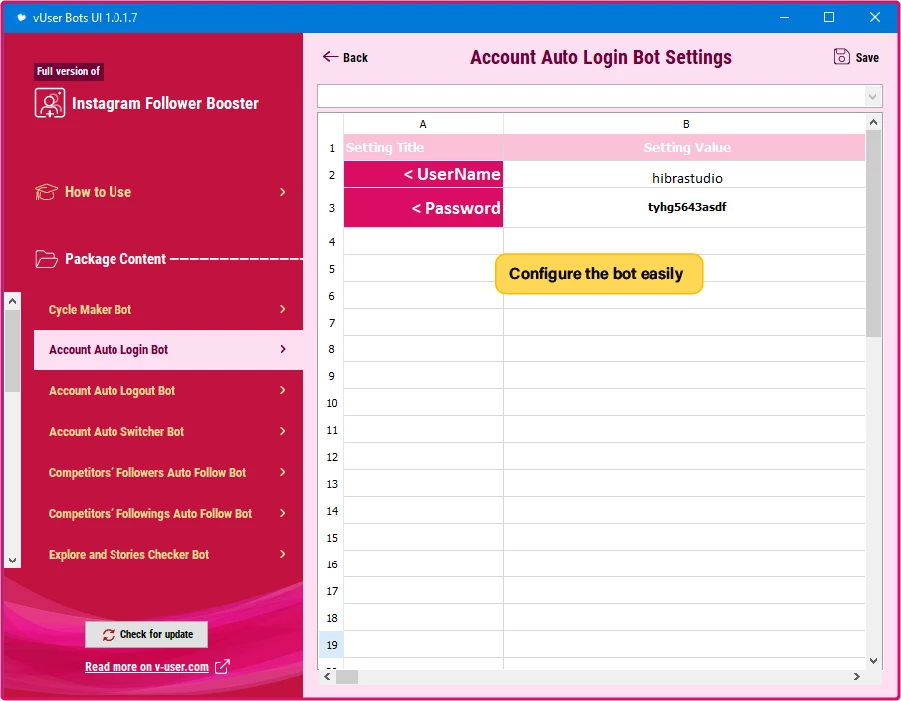The image size is (901, 701).
Task: Click the Check for update button
Action: pyautogui.click(x=147, y=634)
